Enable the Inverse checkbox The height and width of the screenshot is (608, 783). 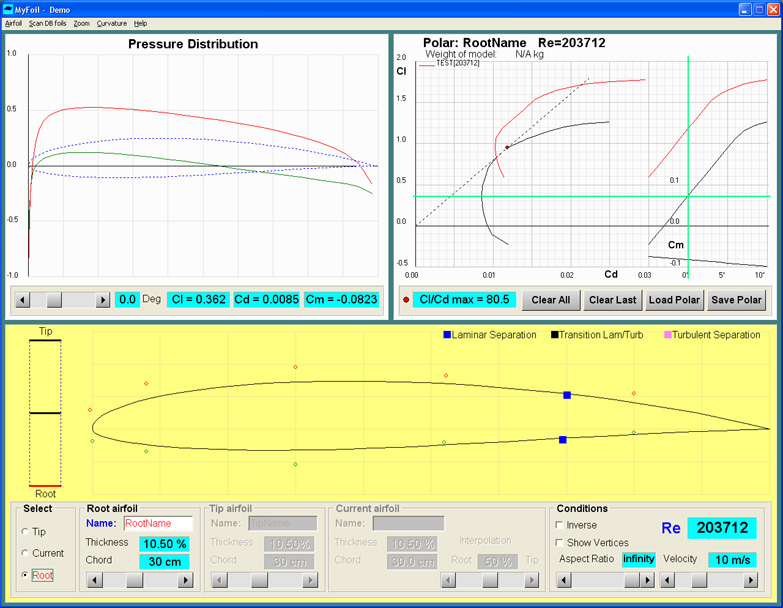coord(559,525)
